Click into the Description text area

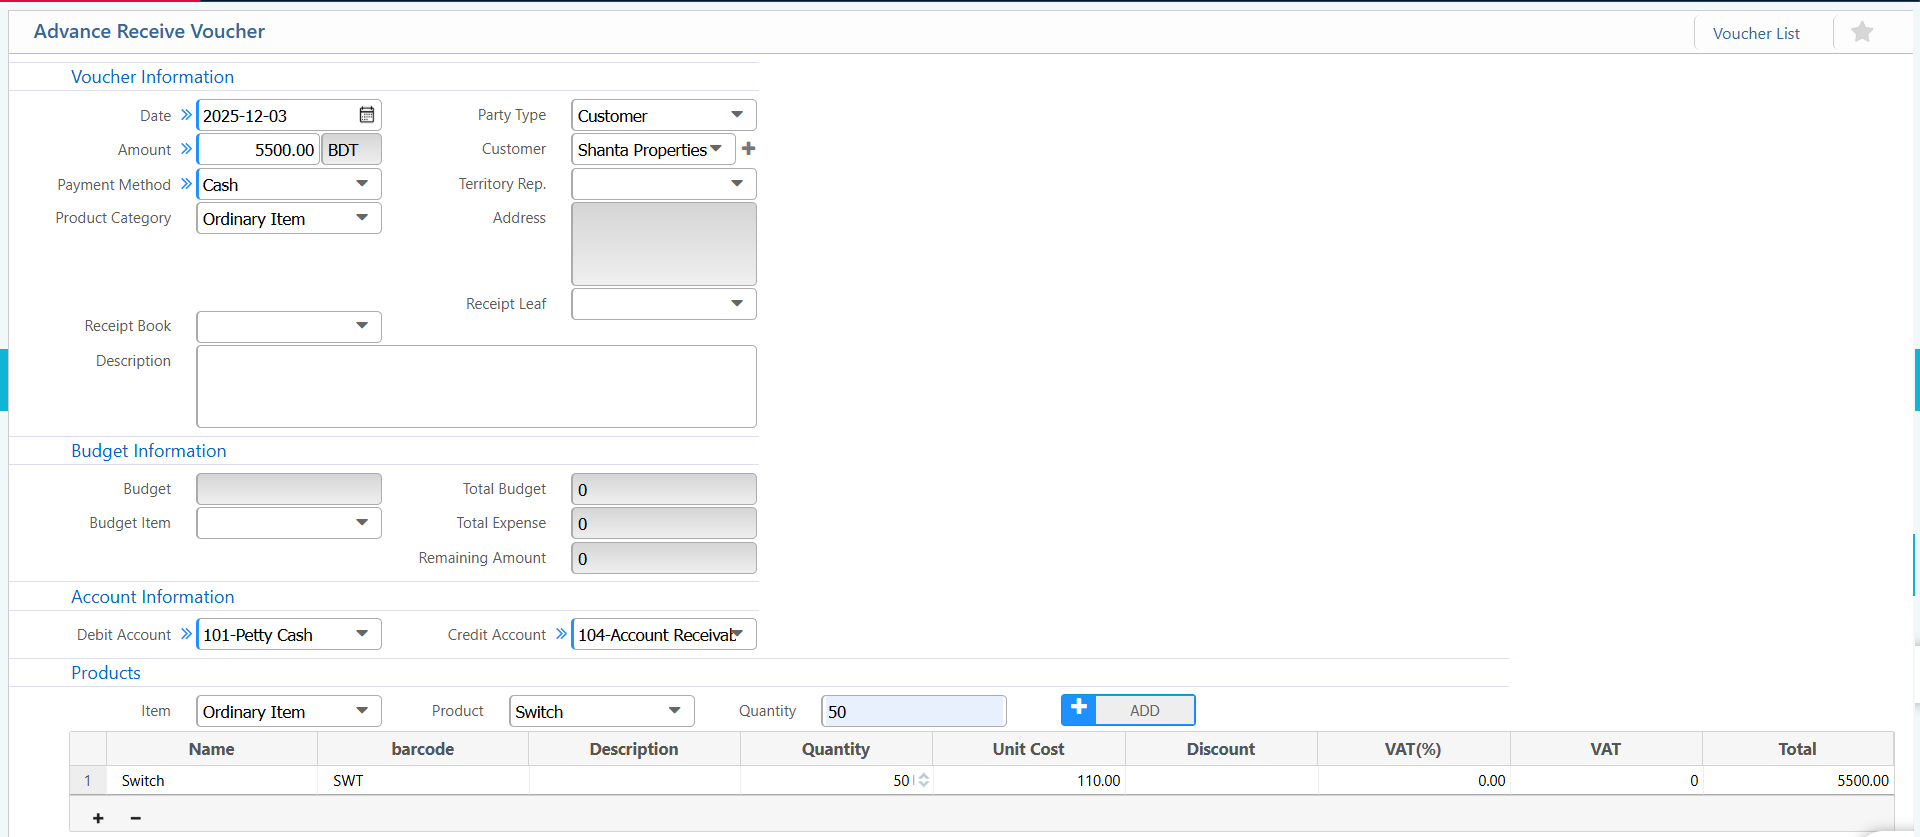coord(476,386)
